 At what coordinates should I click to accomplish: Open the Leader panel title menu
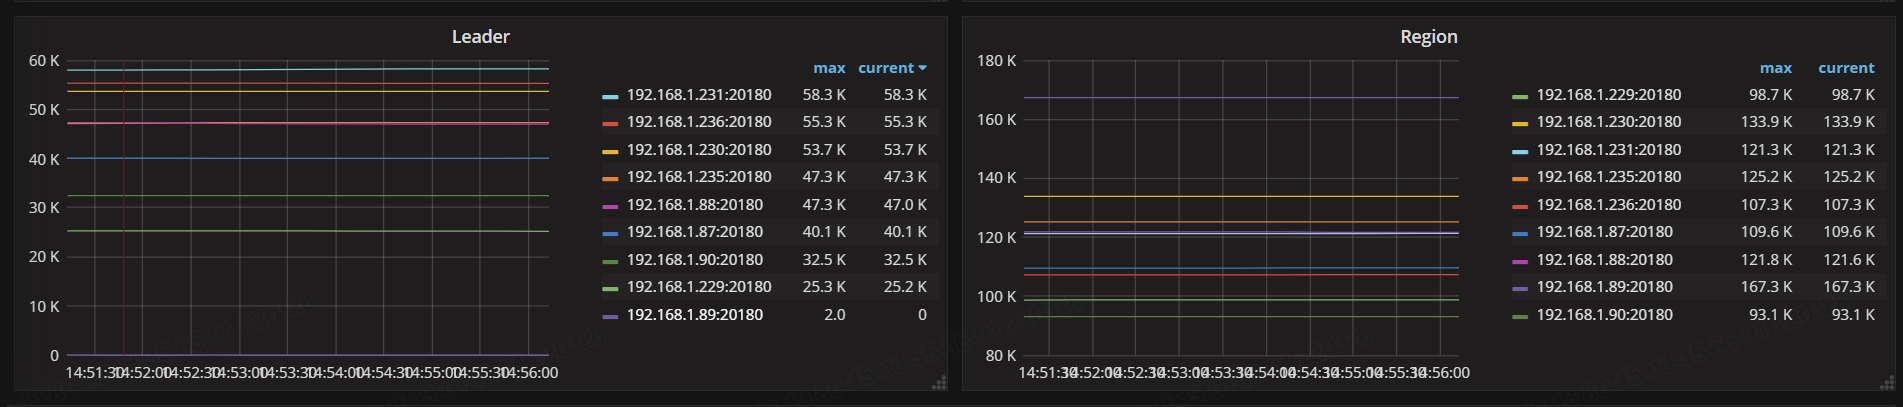tap(480, 37)
